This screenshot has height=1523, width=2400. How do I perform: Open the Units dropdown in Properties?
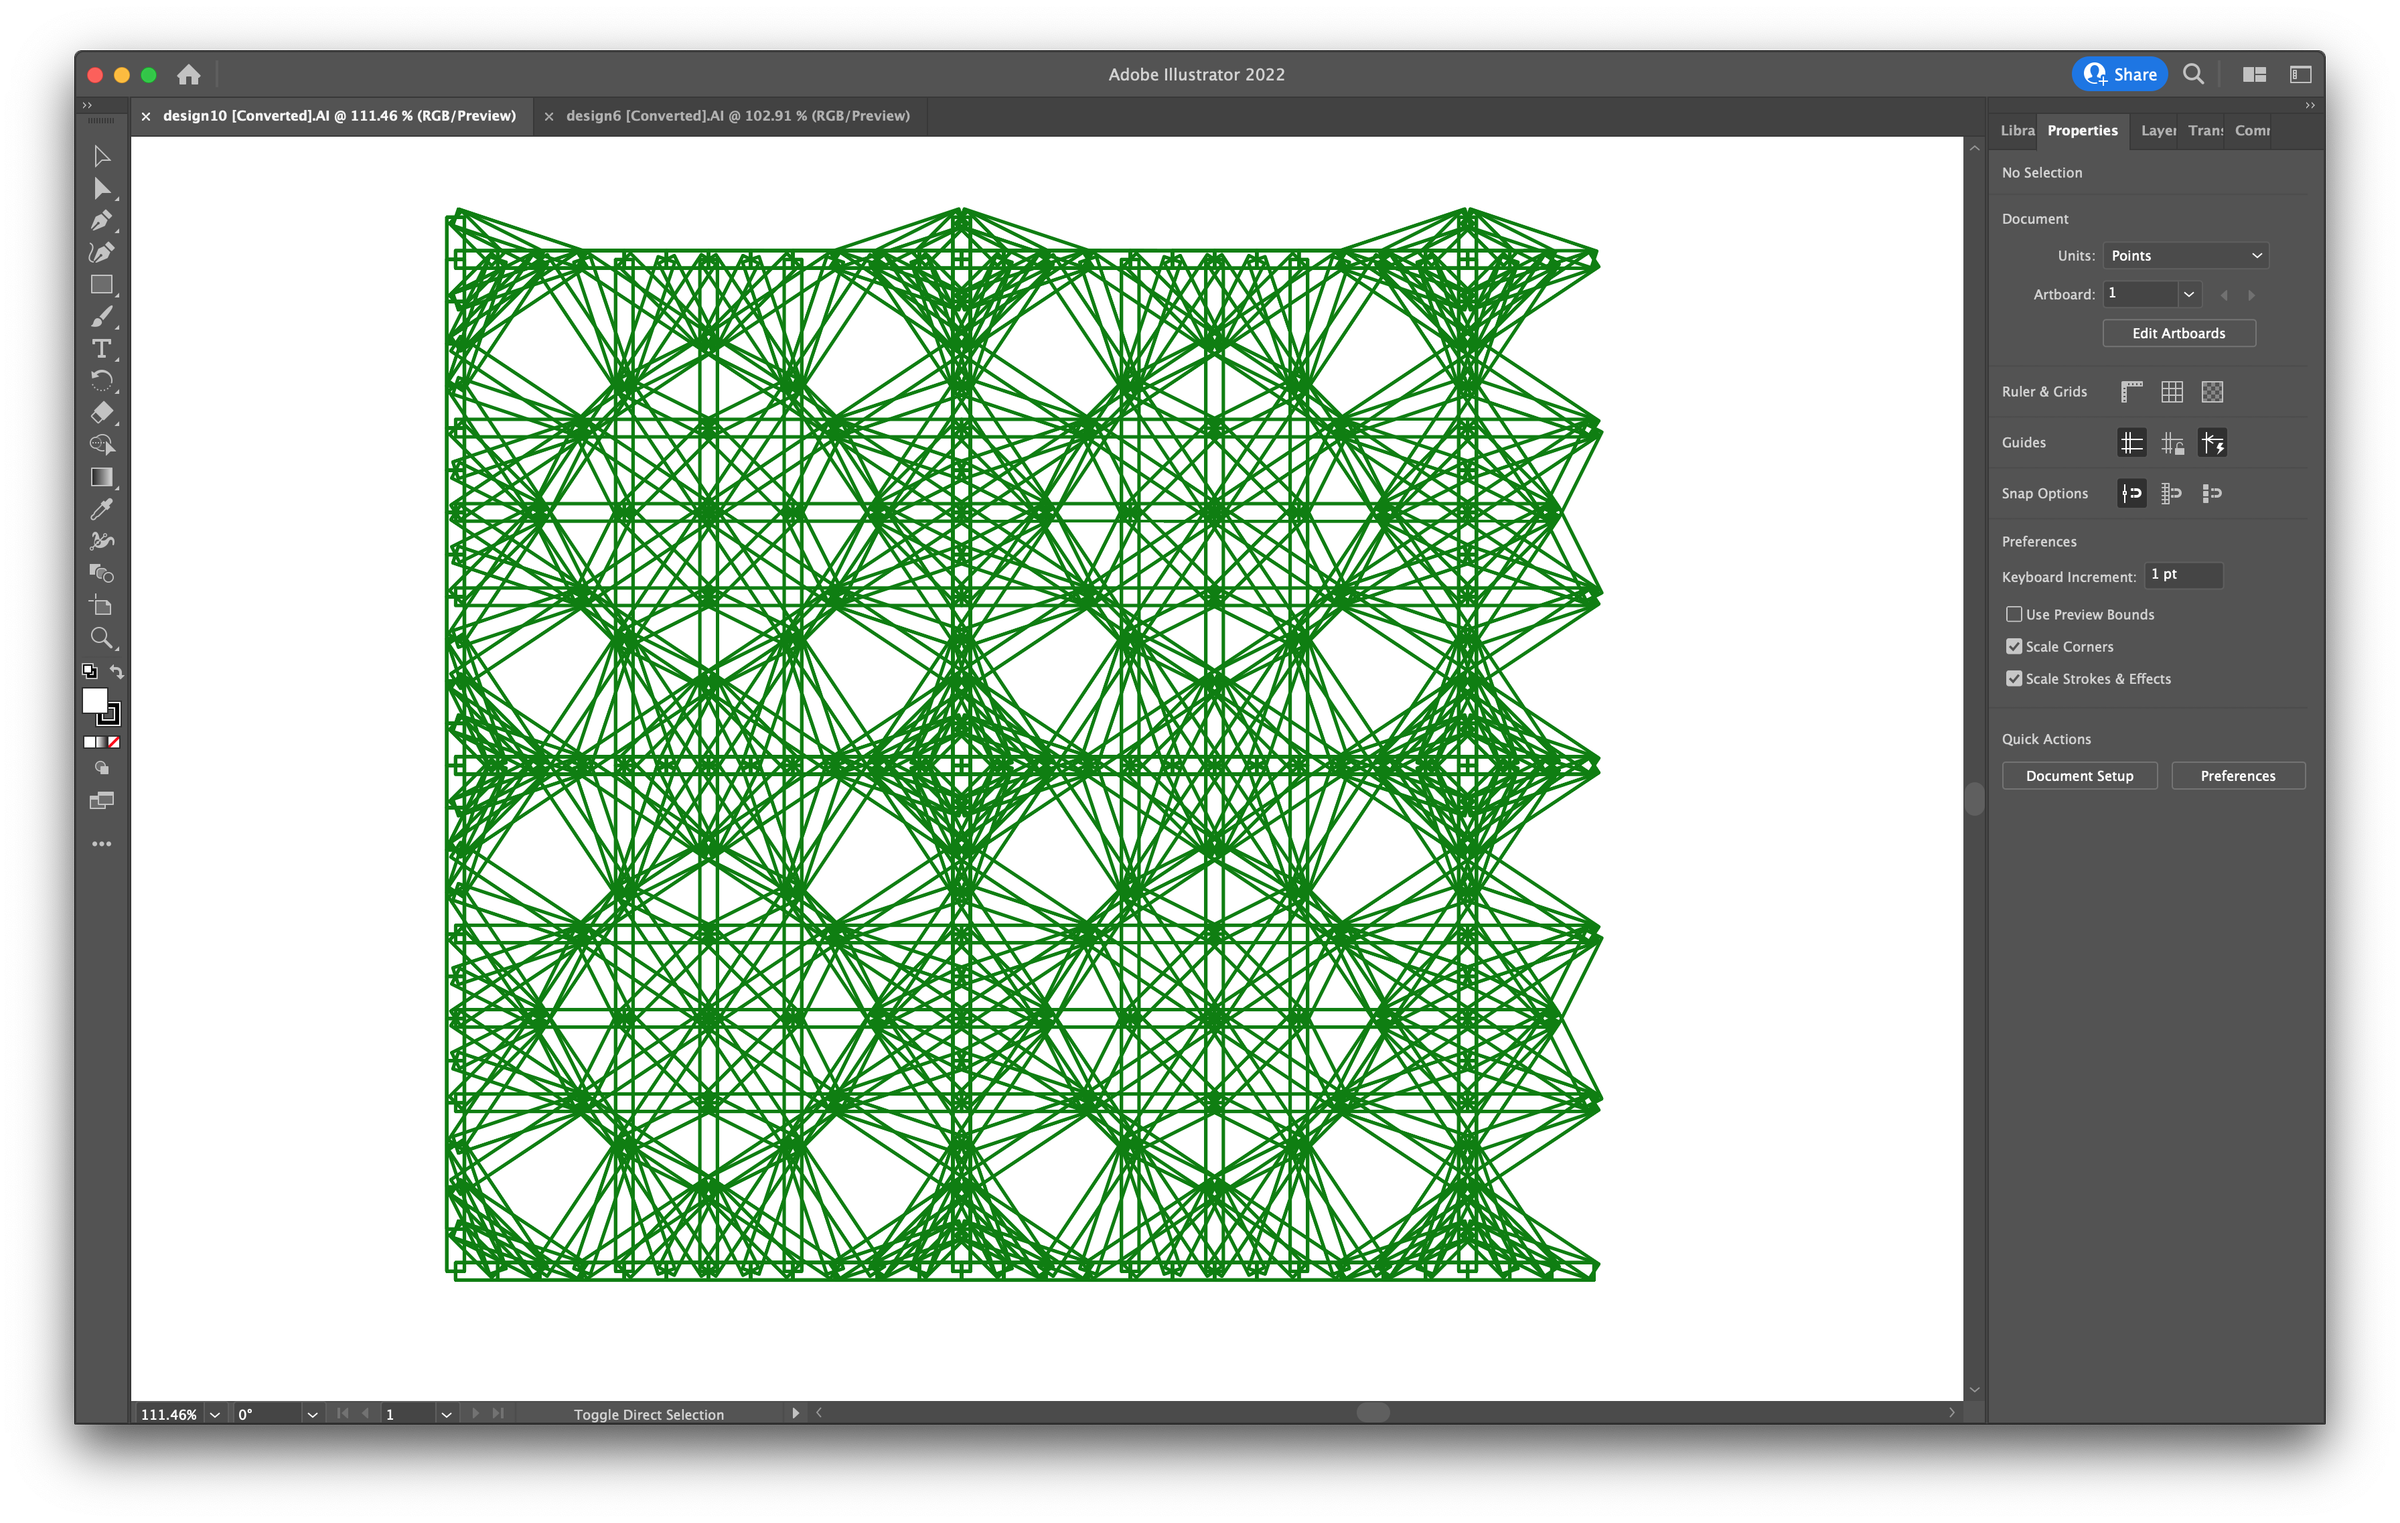point(2185,255)
